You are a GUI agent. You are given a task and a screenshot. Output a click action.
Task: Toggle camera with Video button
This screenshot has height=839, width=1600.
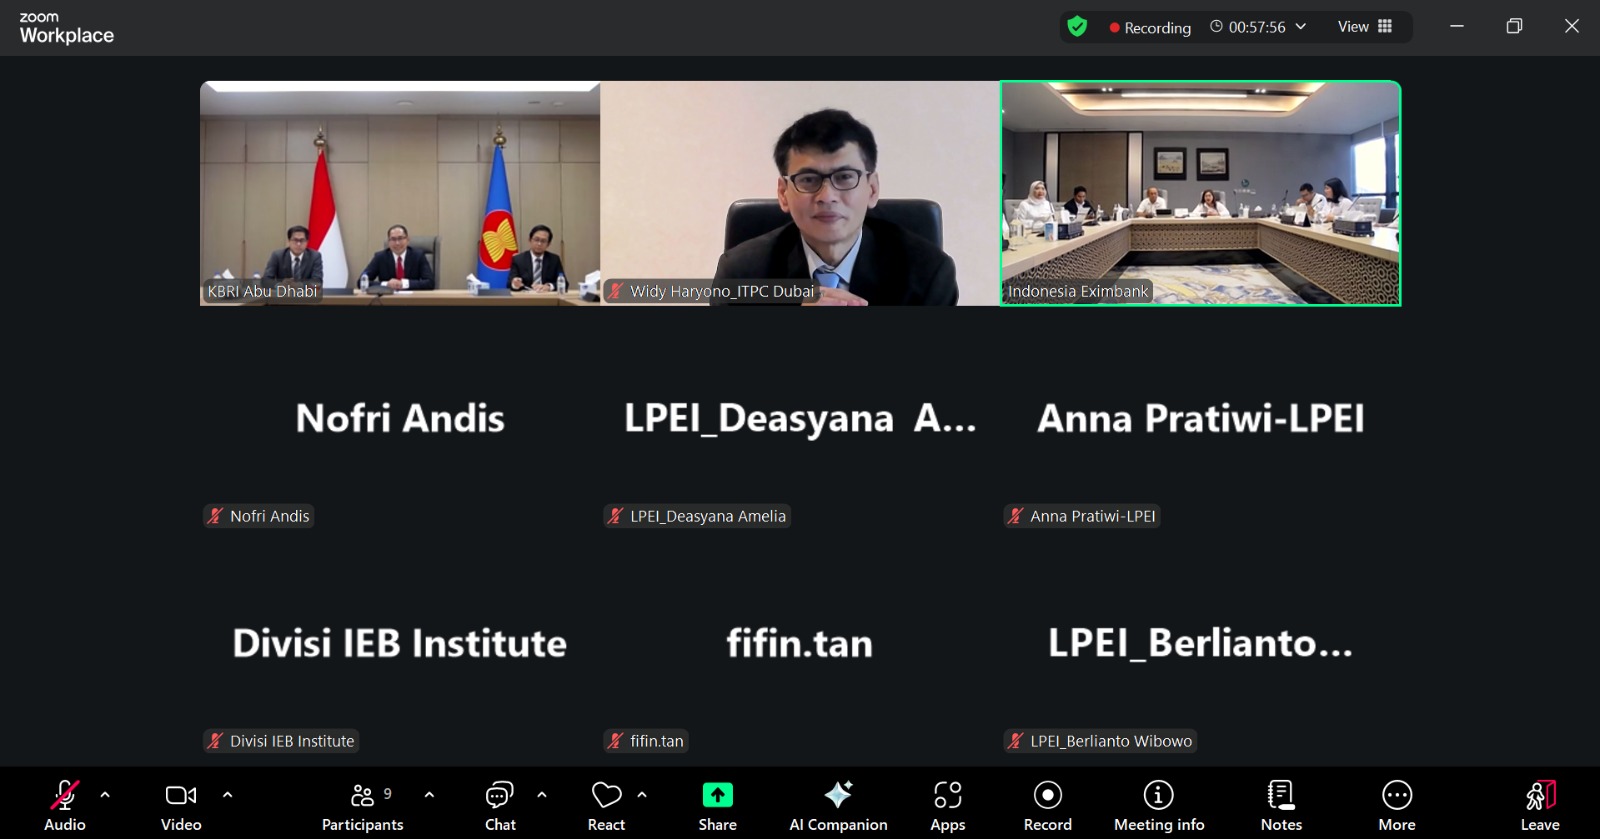(x=181, y=805)
